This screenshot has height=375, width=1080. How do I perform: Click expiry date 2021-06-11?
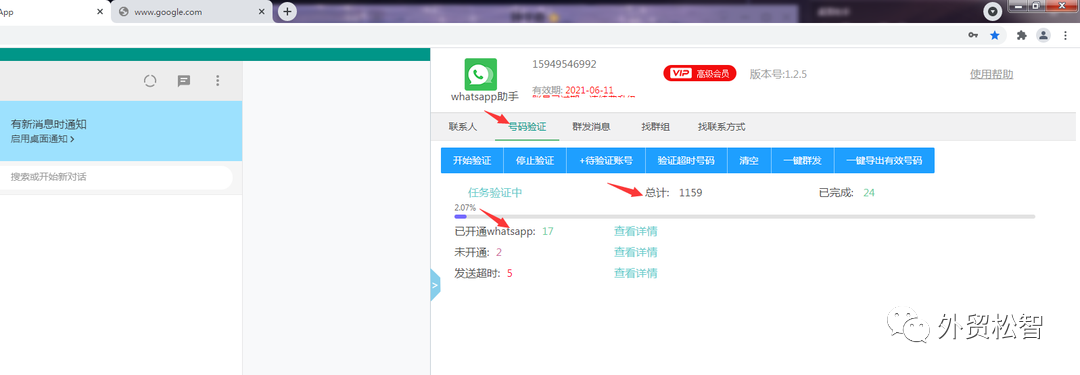[590, 90]
